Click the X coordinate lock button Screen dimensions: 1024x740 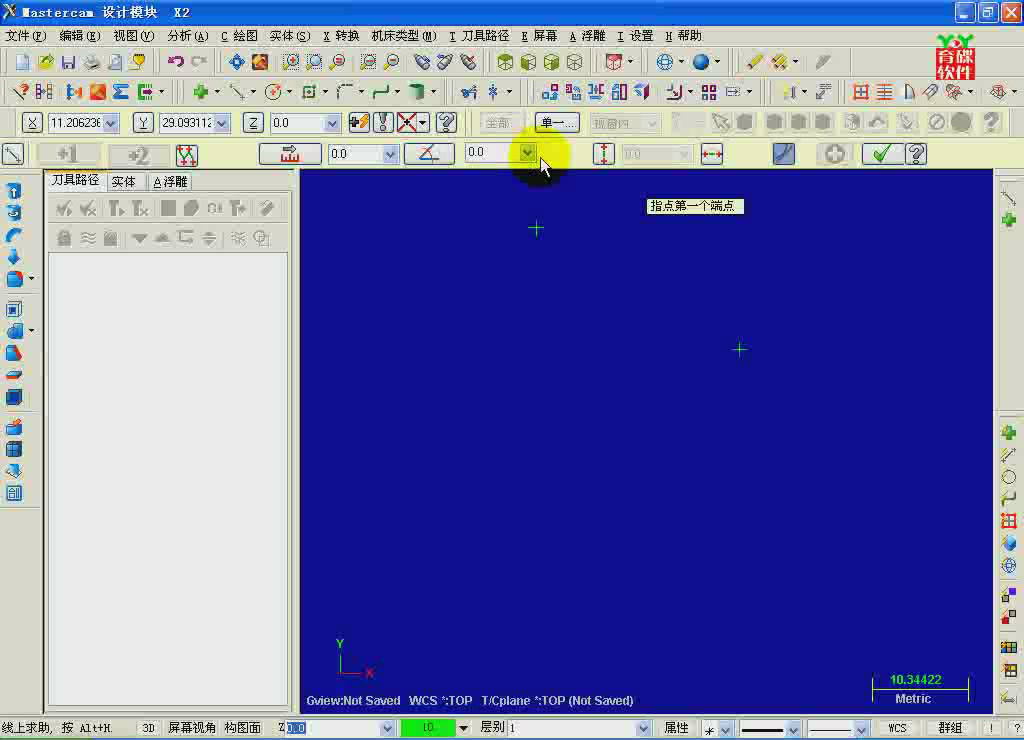point(32,122)
